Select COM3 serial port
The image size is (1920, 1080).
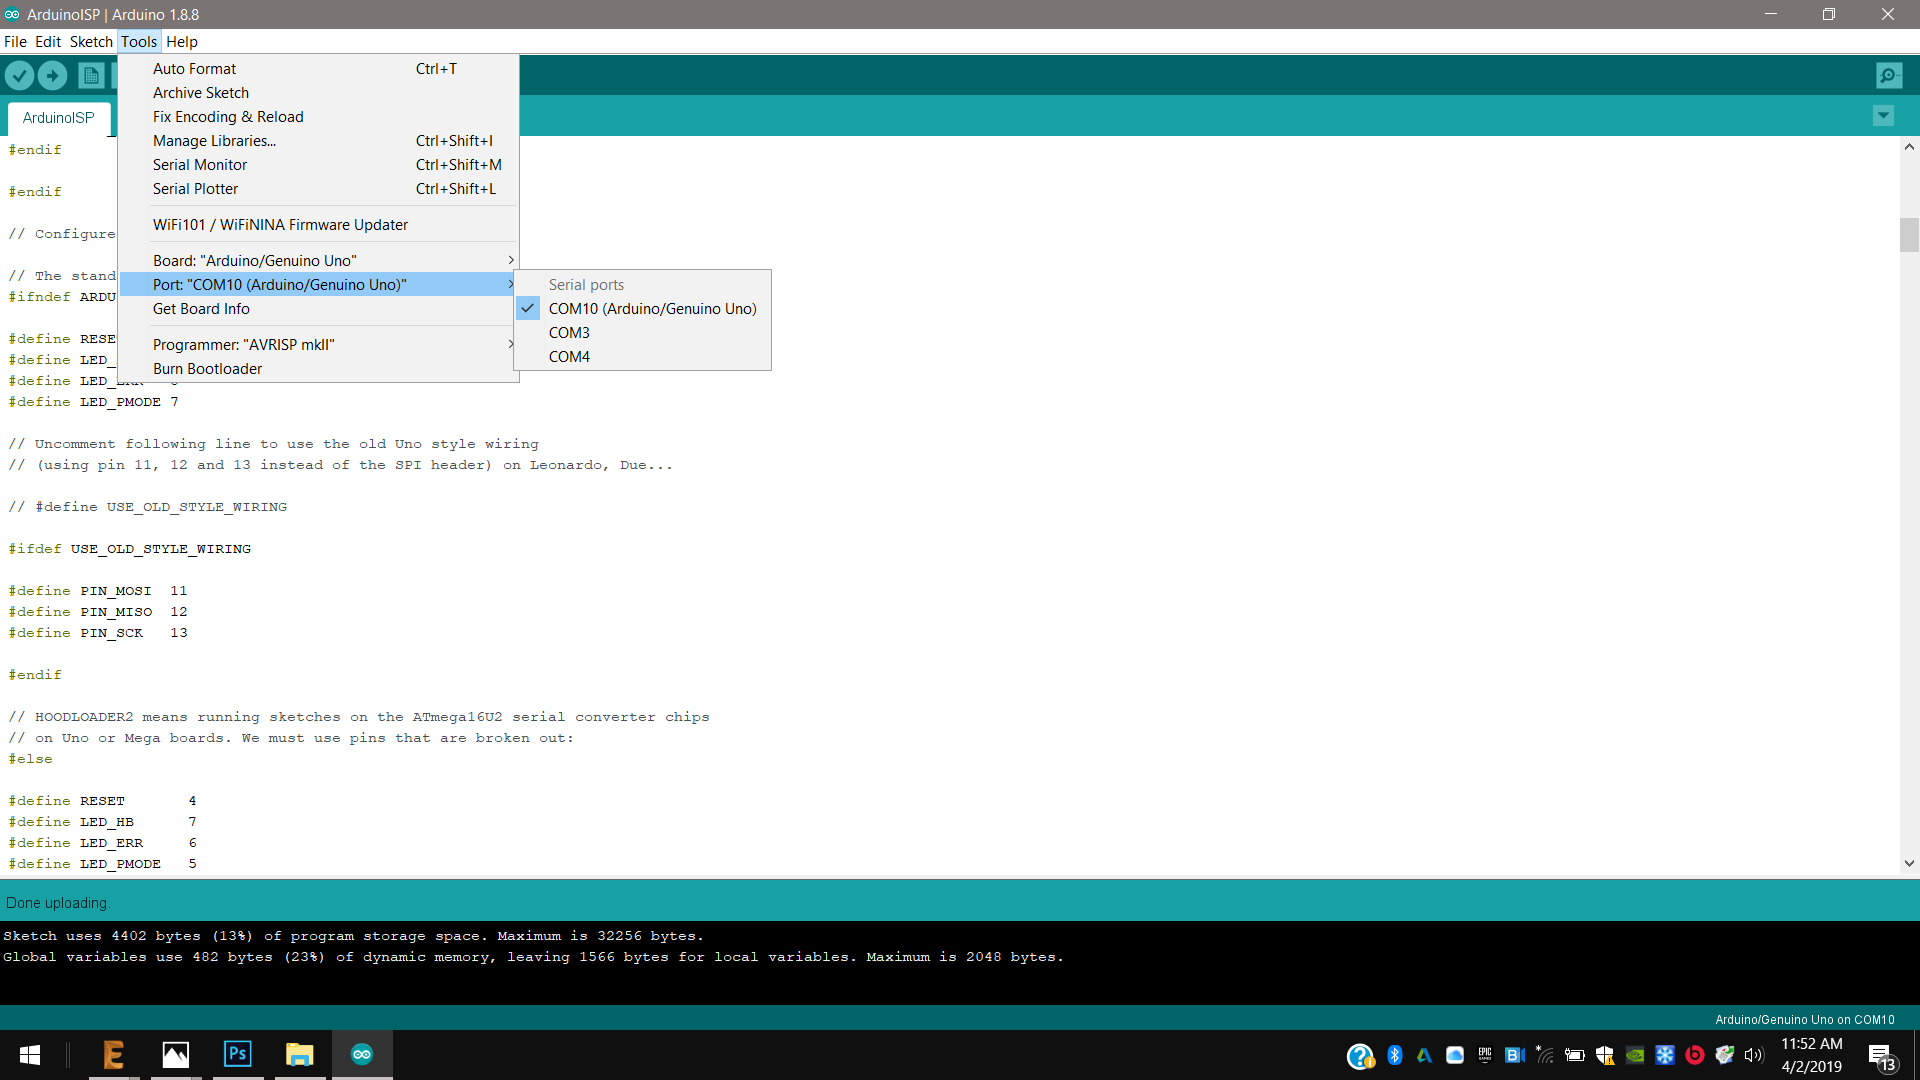tap(569, 333)
